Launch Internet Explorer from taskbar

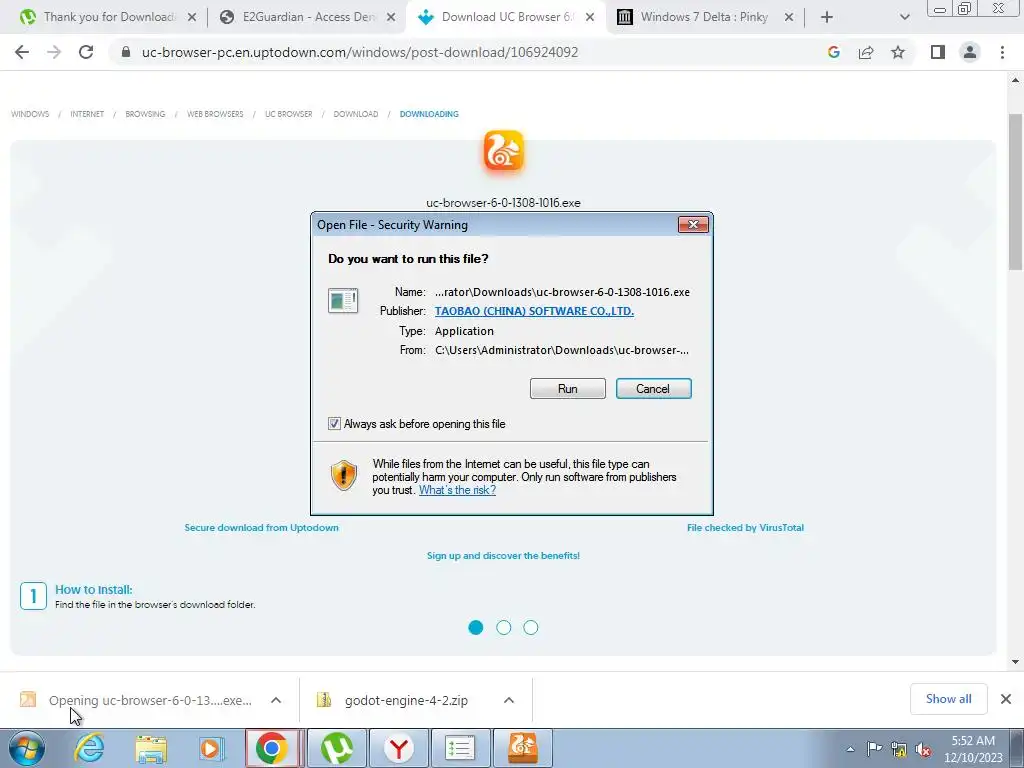pos(89,748)
